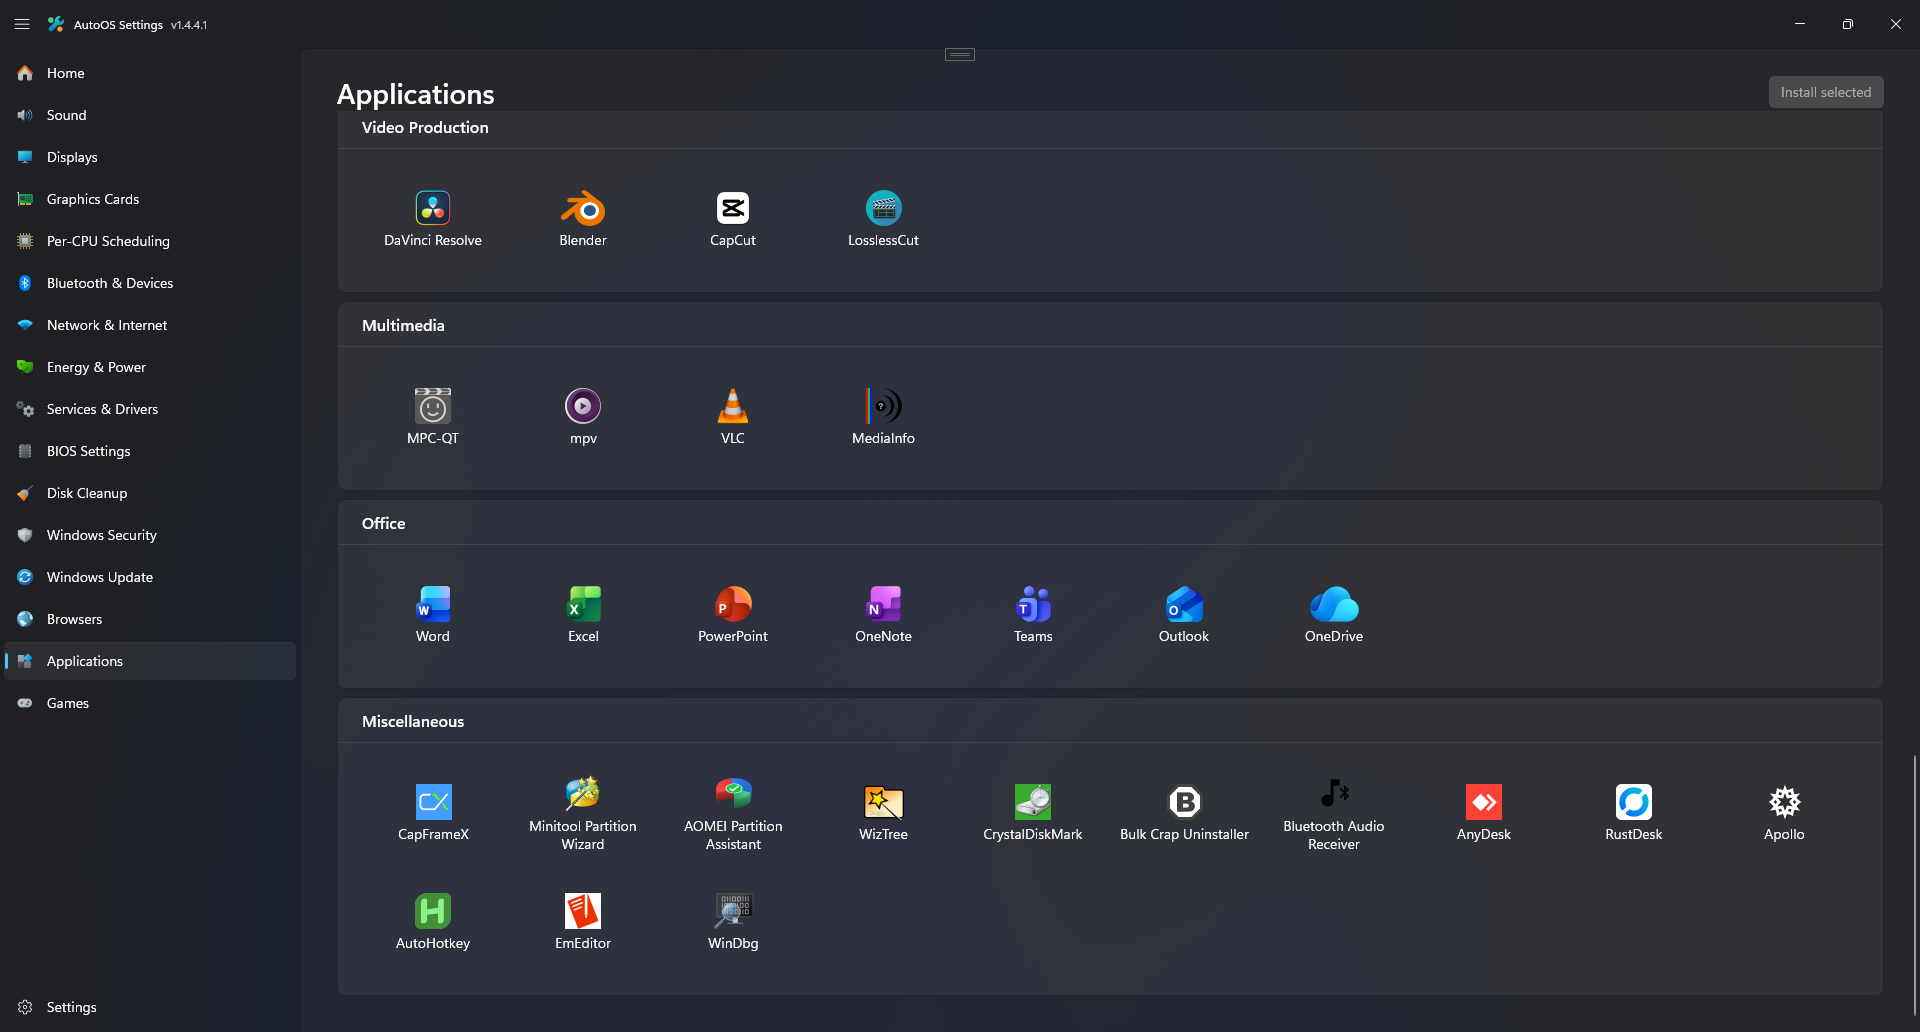The height and width of the screenshot is (1032, 1920).
Task: Select the WizTree app icon
Action: pos(883,802)
